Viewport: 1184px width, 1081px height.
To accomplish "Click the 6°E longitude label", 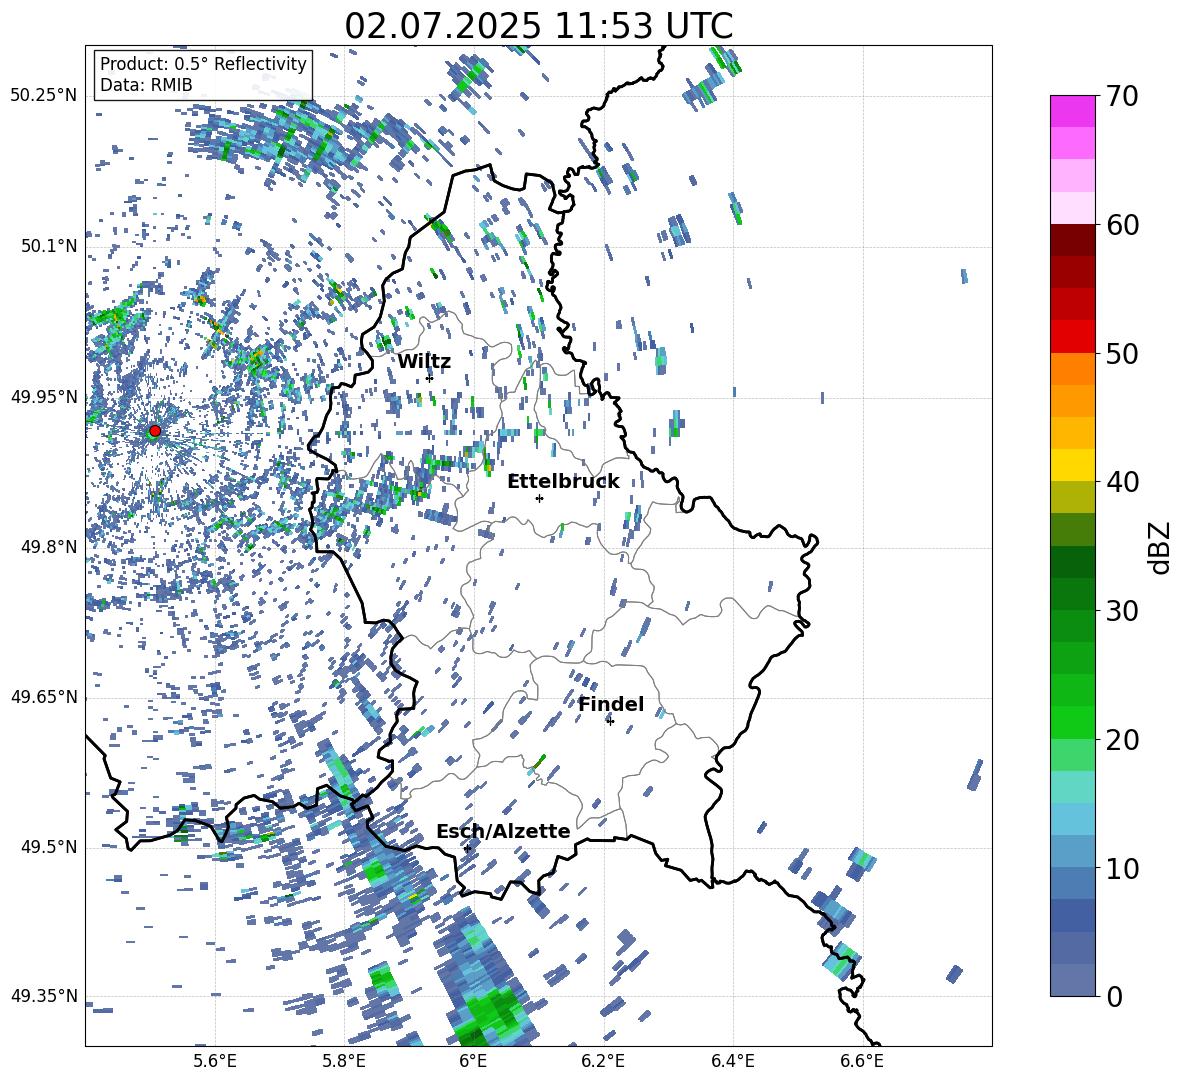I will click(x=473, y=1061).
